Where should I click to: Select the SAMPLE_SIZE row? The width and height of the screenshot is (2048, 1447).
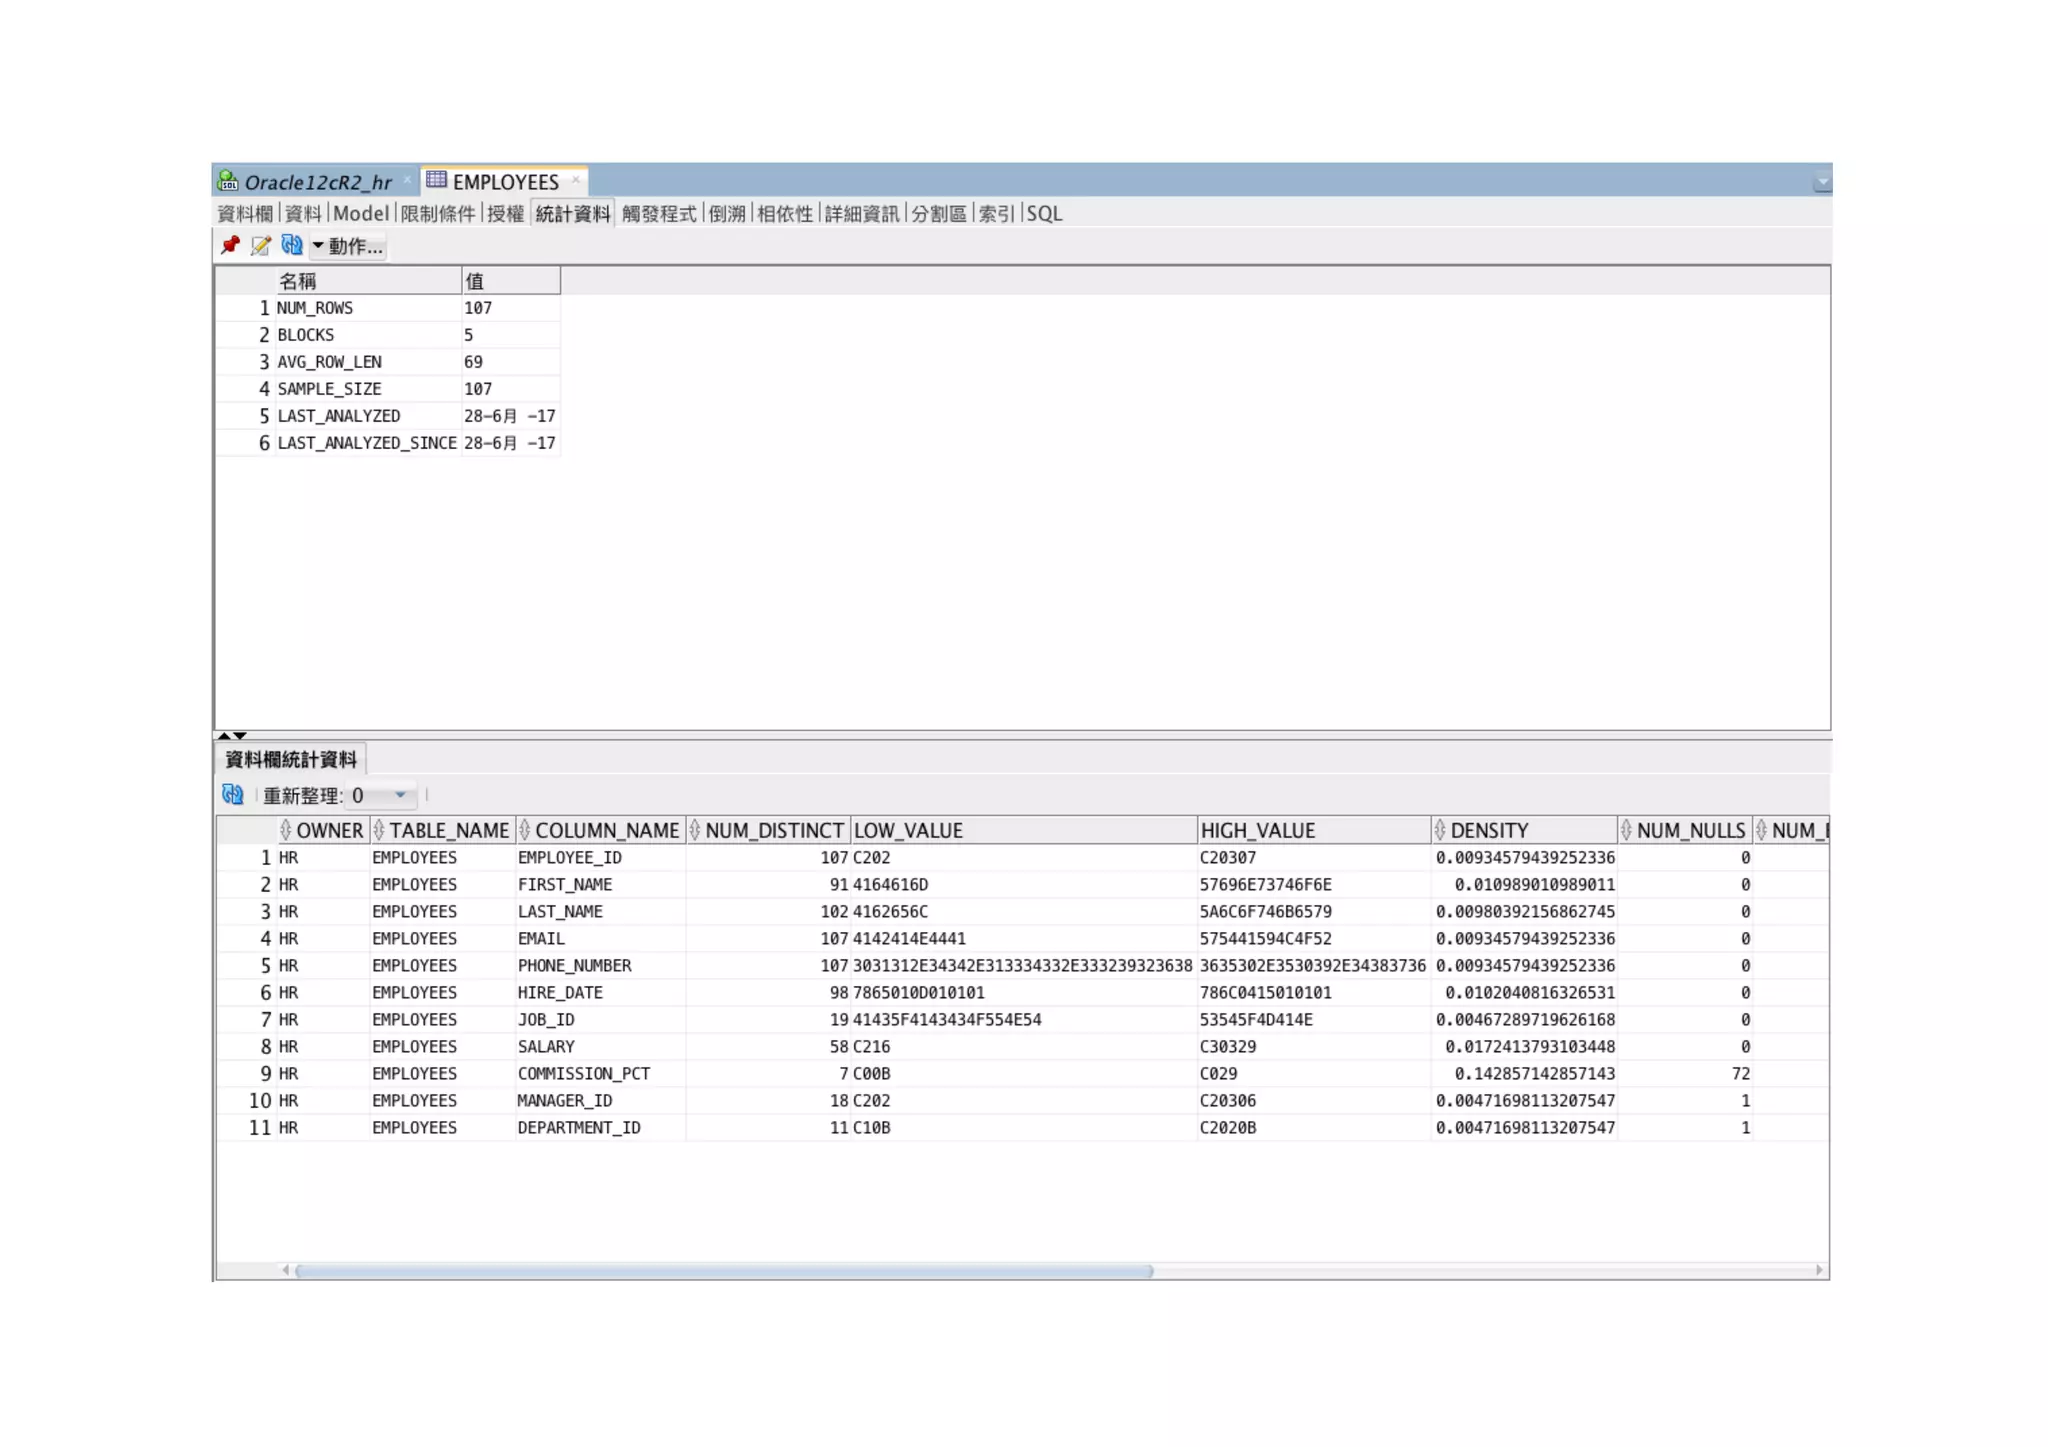[x=388, y=389]
